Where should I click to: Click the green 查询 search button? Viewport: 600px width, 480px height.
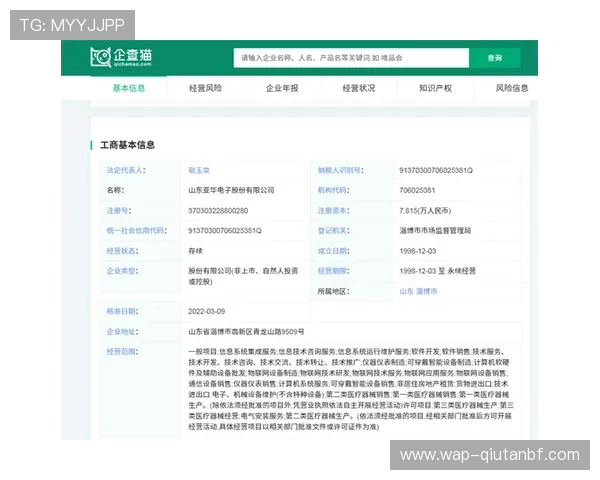click(494, 58)
